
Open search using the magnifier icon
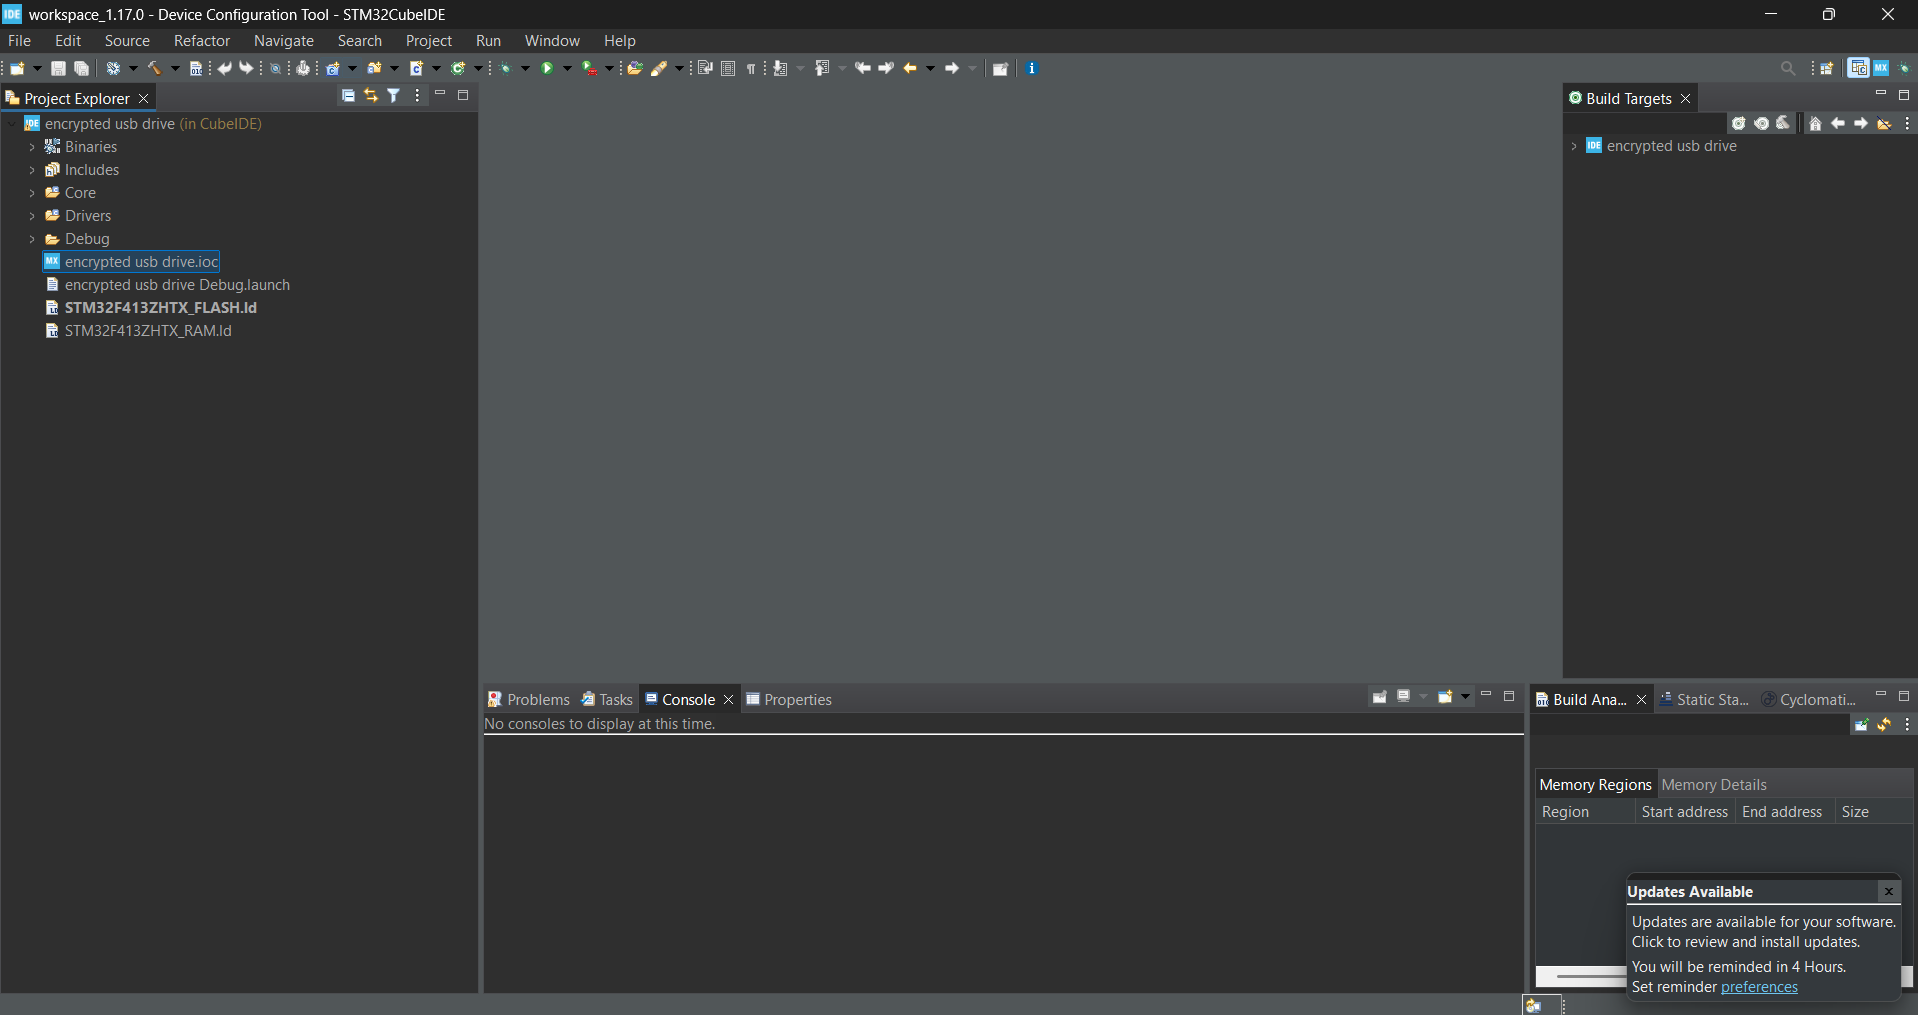click(x=1789, y=68)
